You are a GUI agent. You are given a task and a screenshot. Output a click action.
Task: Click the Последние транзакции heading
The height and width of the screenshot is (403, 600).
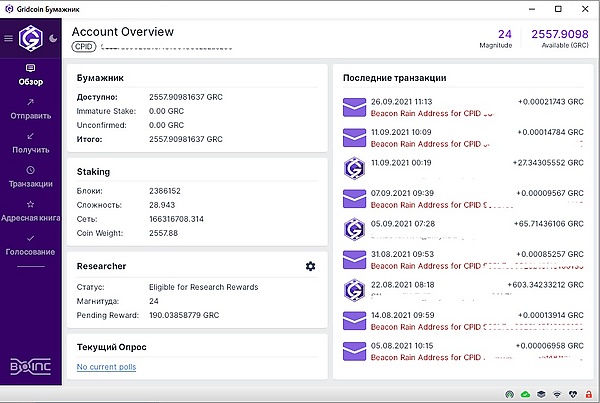(395, 78)
